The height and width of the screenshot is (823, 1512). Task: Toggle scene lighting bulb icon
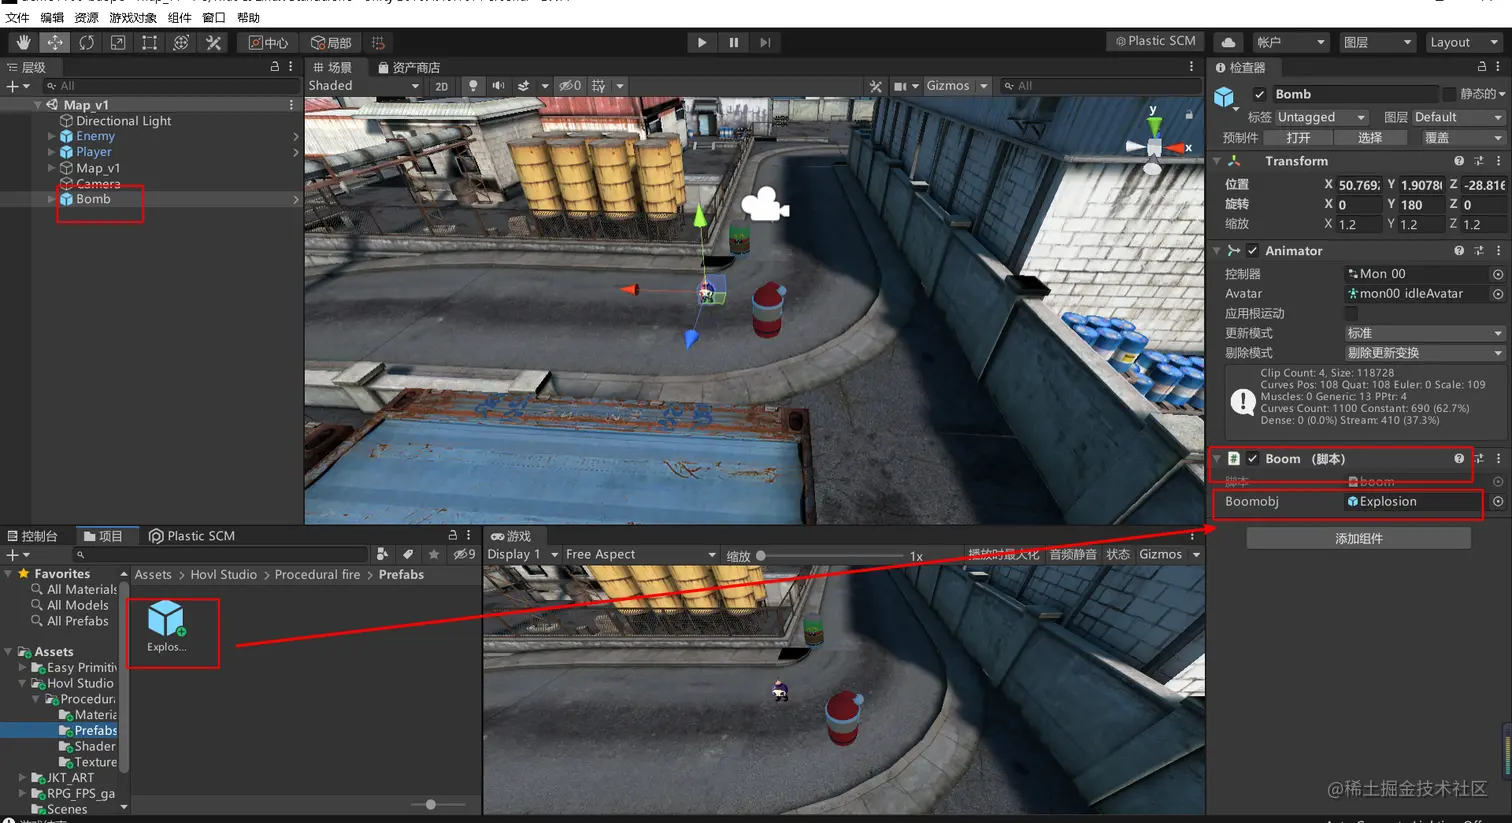[473, 86]
